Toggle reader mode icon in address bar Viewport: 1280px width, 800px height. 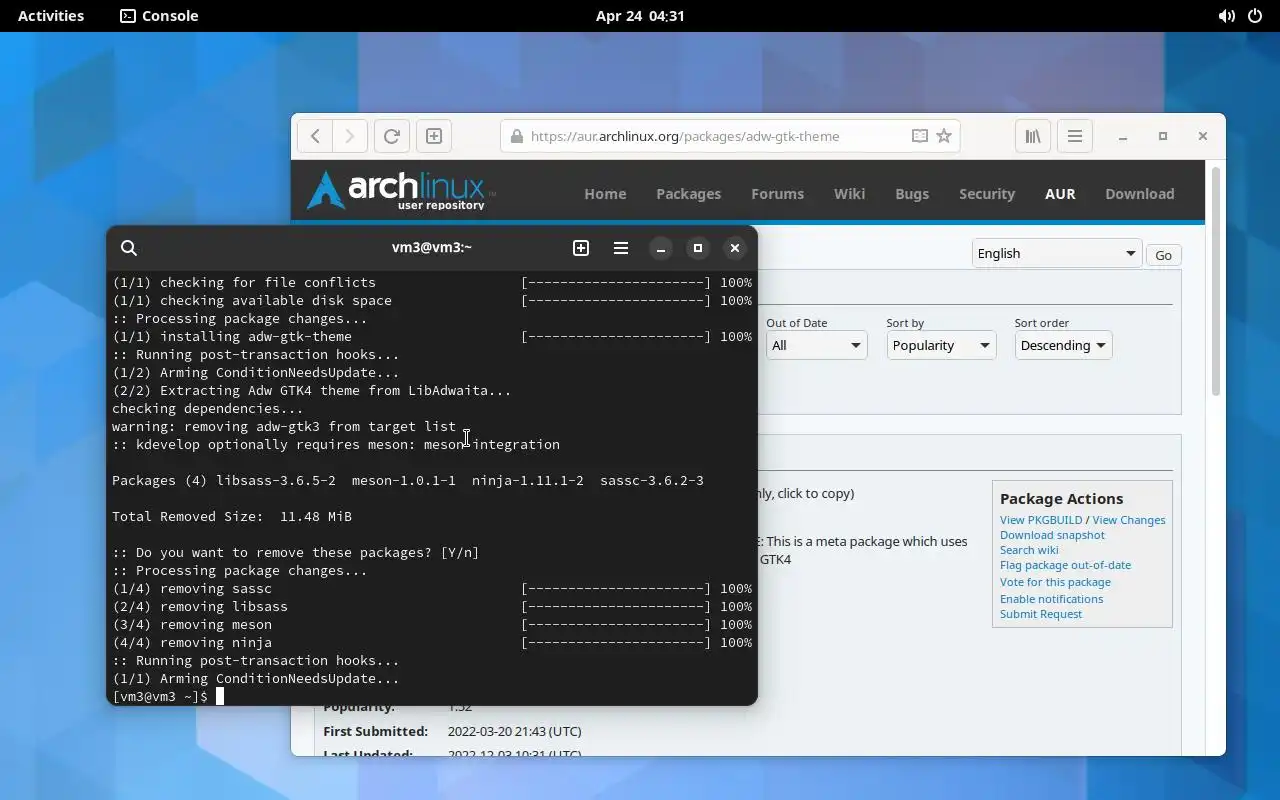(x=919, y=136)
